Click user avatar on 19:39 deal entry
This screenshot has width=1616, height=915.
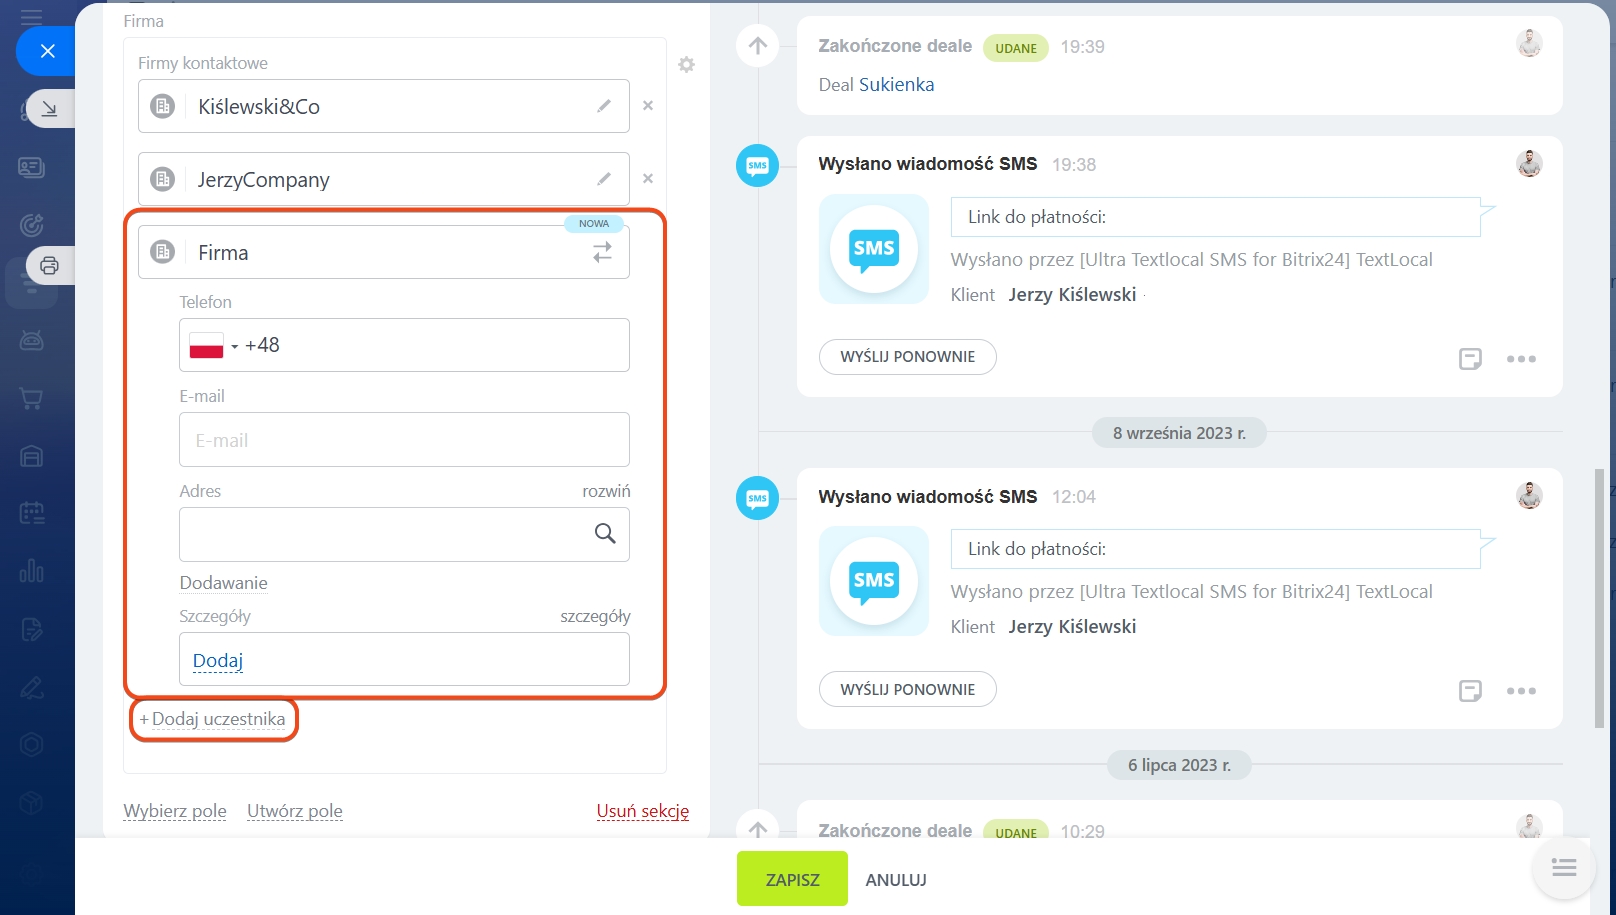click(1529, 43)
